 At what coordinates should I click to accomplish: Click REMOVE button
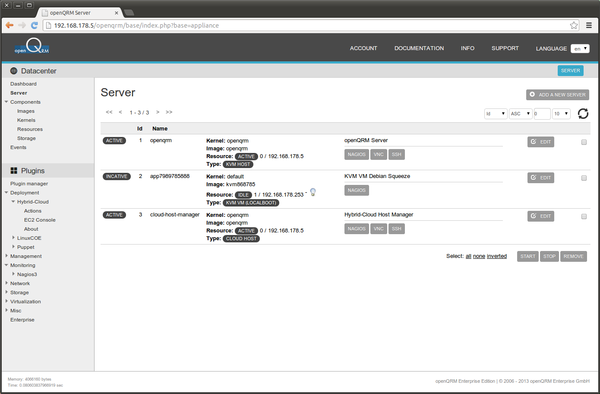[573, 256]
